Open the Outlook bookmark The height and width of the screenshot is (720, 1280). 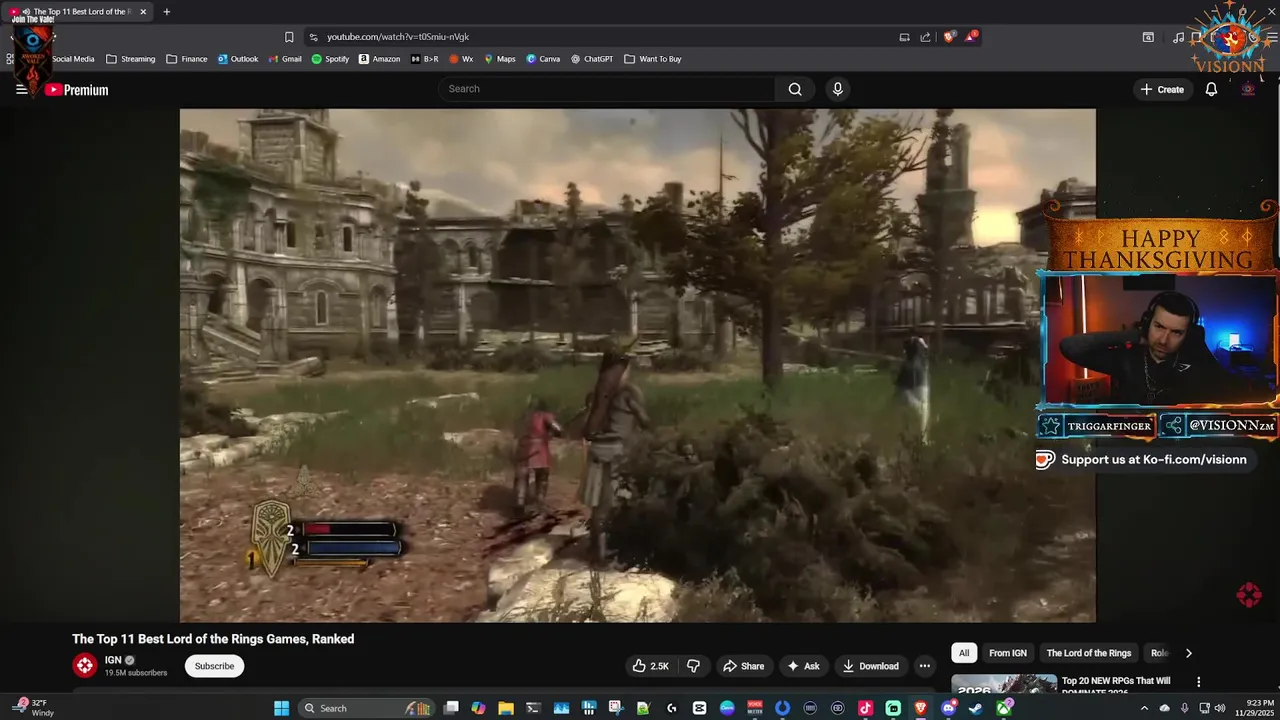(238, 59)
